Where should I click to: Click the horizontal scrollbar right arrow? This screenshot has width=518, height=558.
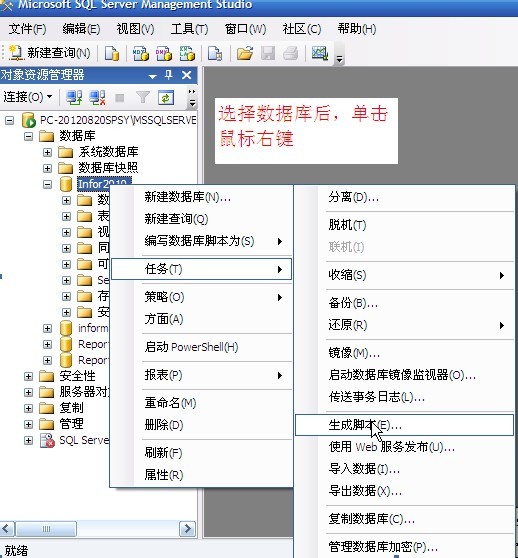[x=187, y=529]
